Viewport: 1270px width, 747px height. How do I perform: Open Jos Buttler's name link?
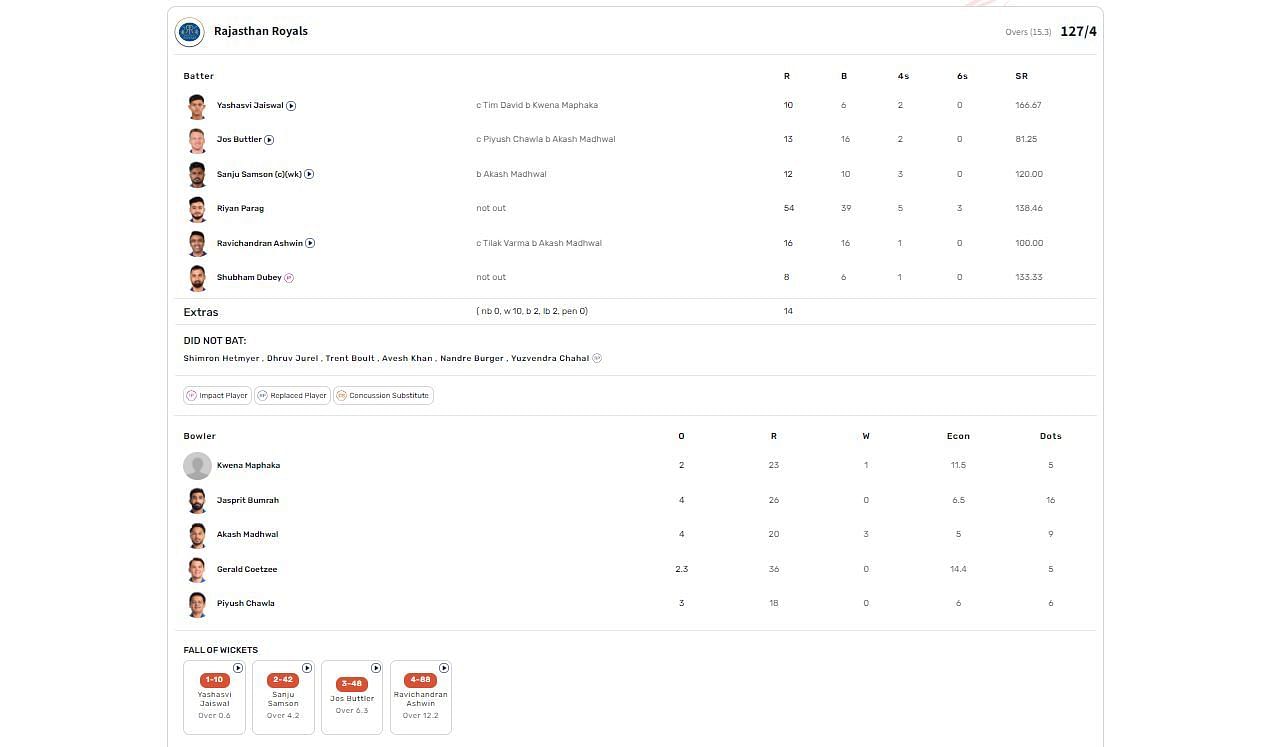pos(239,140)
